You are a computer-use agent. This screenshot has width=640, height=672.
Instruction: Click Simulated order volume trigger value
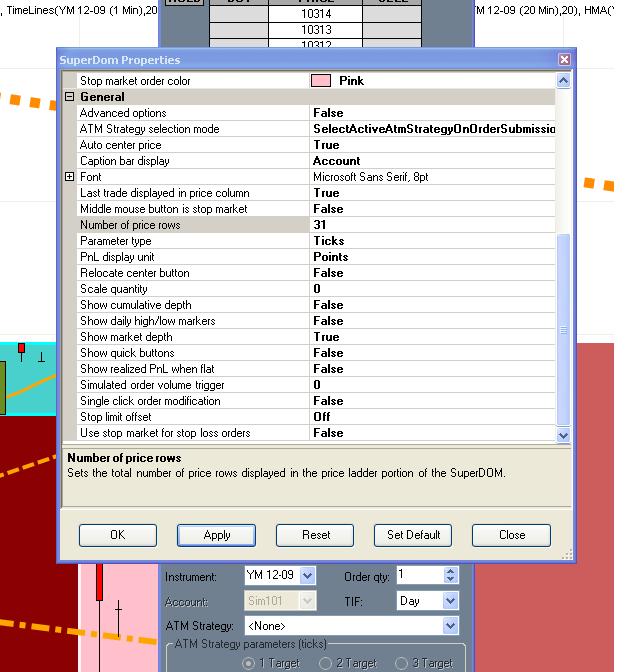[x=432, y=385]
